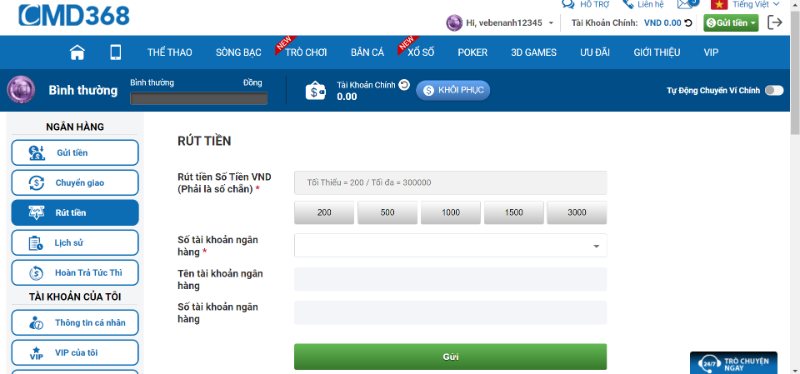Click the RÚT TIỀN heading

click(x=204, y=141)
